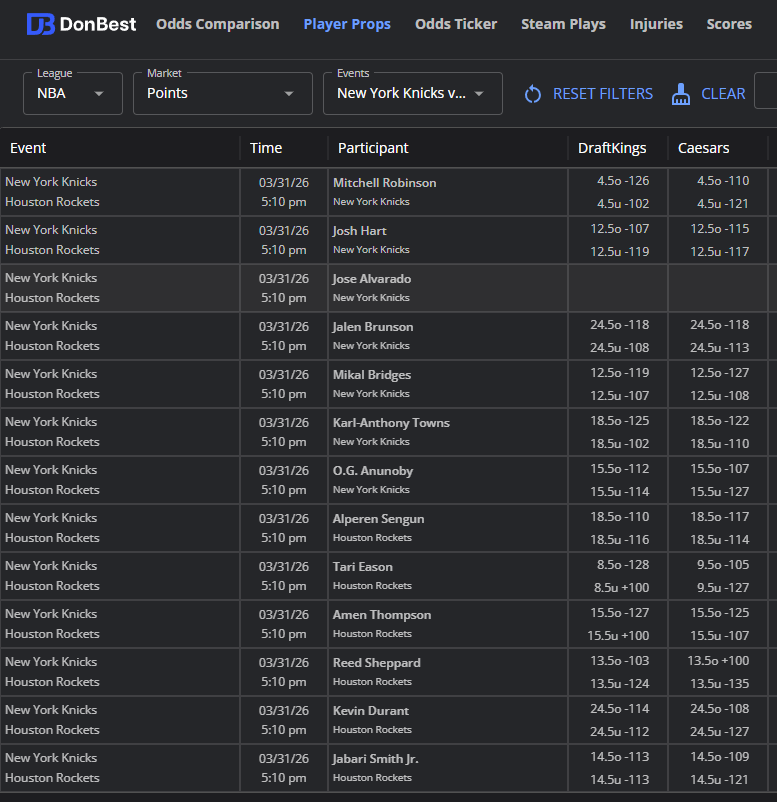777x802 pixels.
Task: Select O.G. Anunoby participant name
Action: 373,471
